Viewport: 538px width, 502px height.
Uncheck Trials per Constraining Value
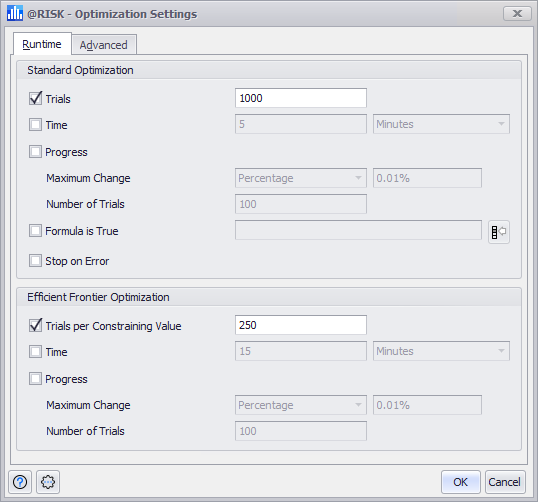tap(35, 325)
